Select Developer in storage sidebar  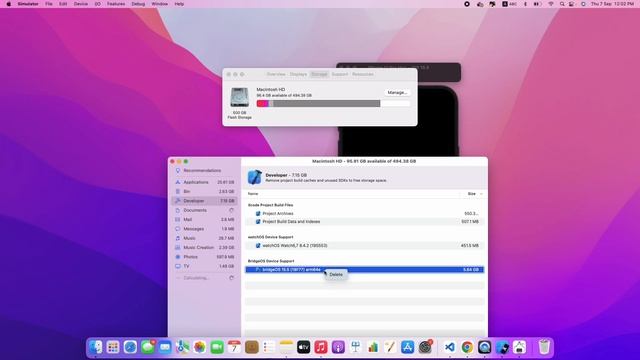[x=204, y=201]
